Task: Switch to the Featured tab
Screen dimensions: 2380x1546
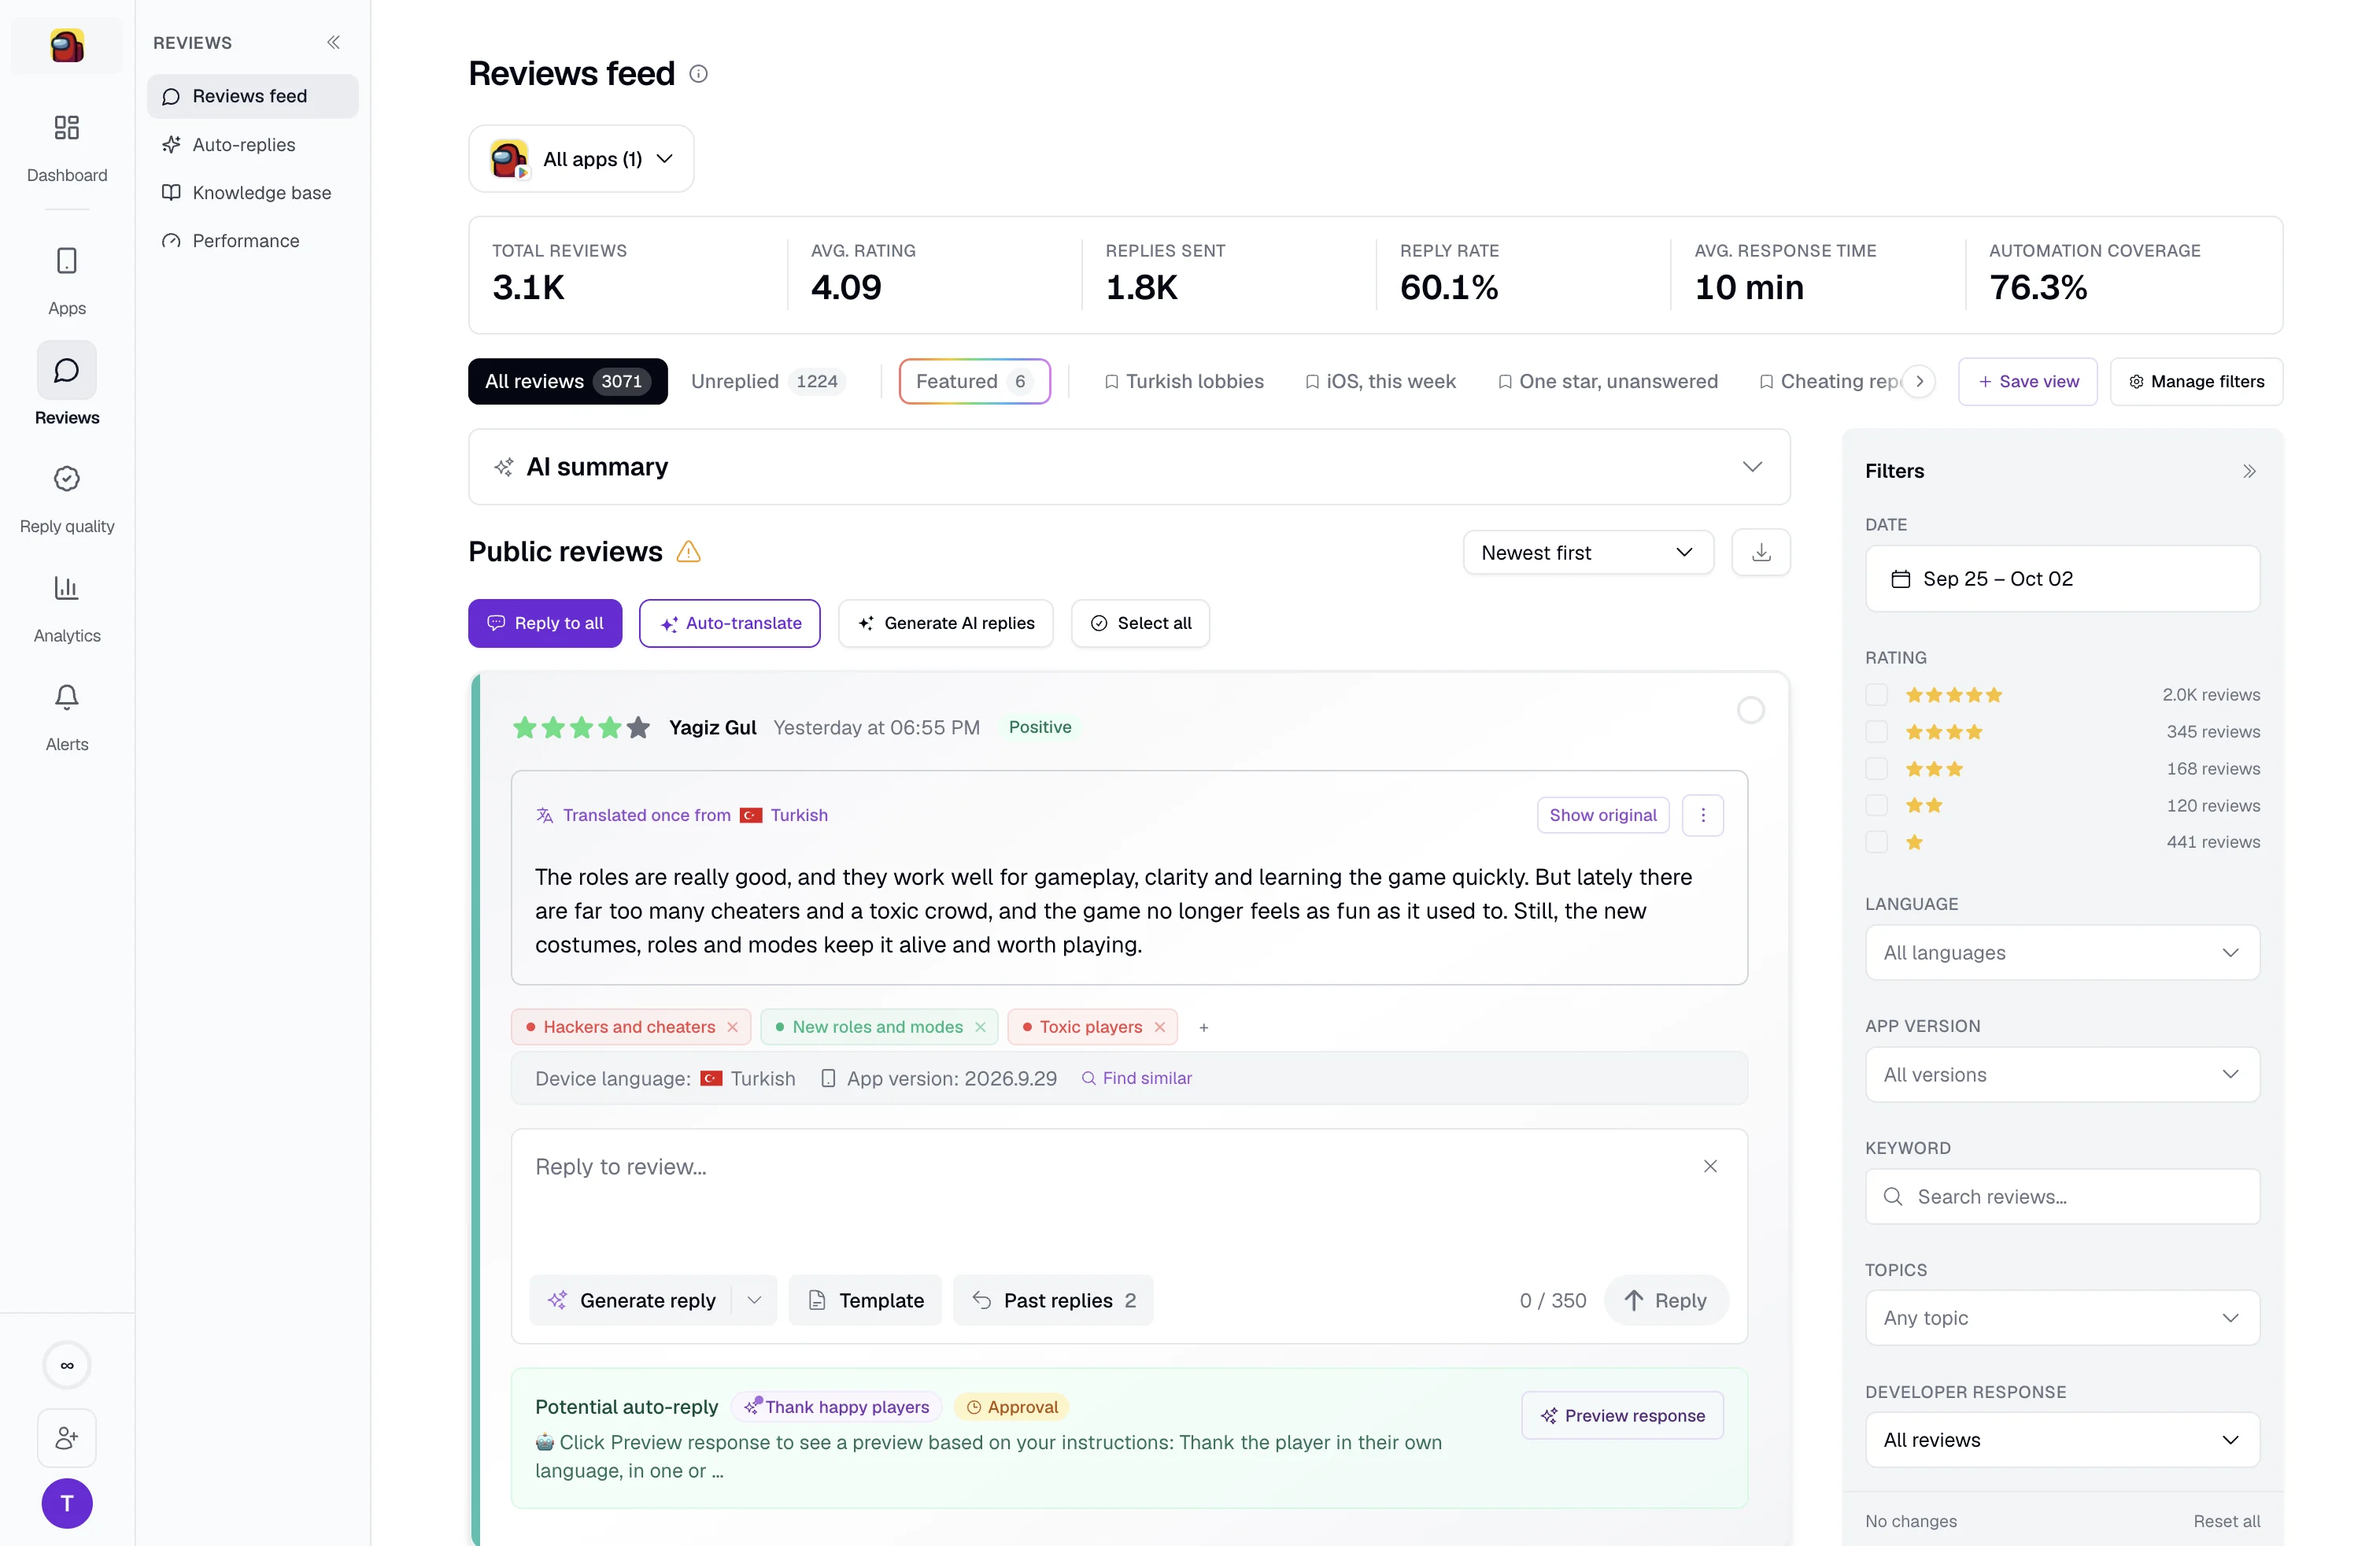Action: pyautogui.click(x=974, y=381)
